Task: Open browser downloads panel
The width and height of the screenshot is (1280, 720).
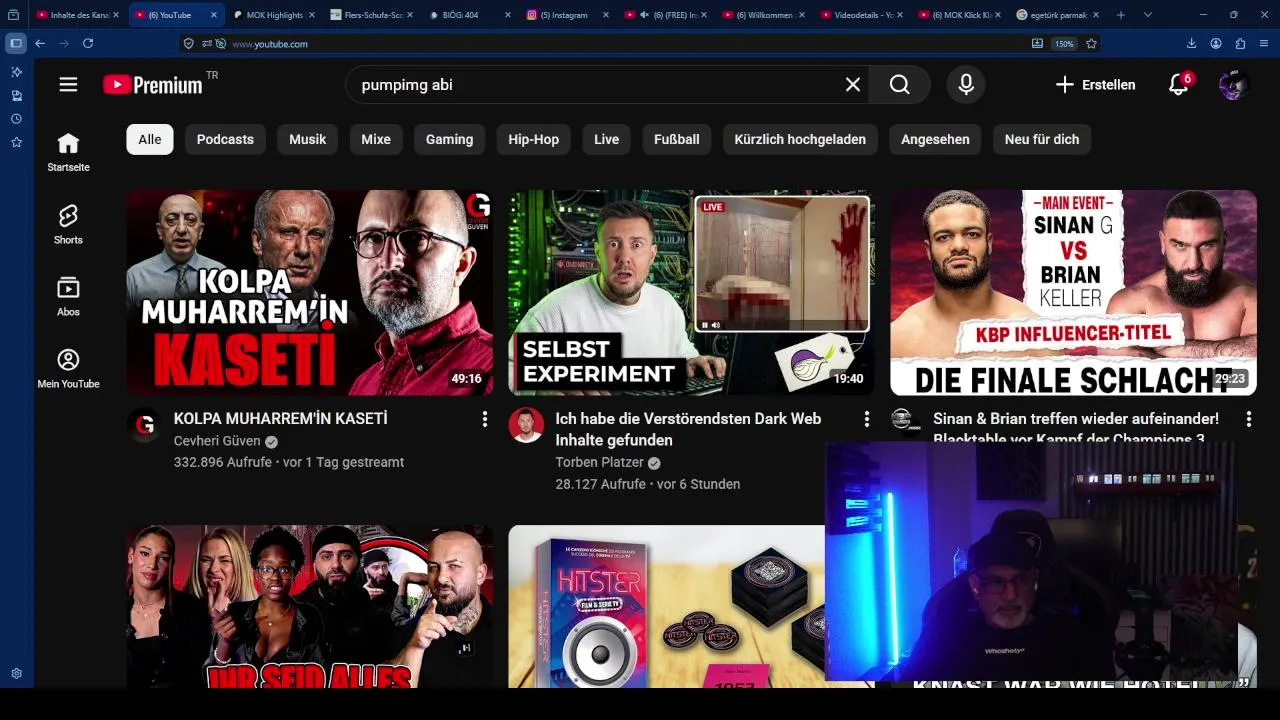Action: click(x=1191, y=44)
